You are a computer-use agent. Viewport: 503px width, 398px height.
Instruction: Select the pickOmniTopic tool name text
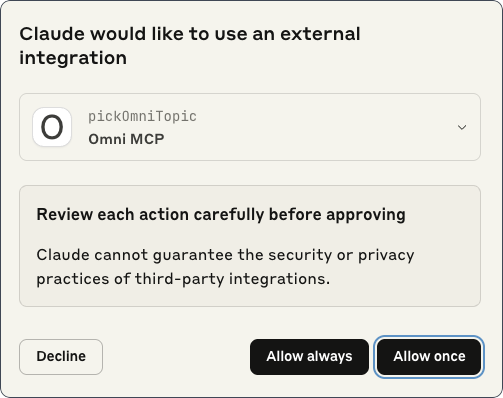click(x=142, y=117)
